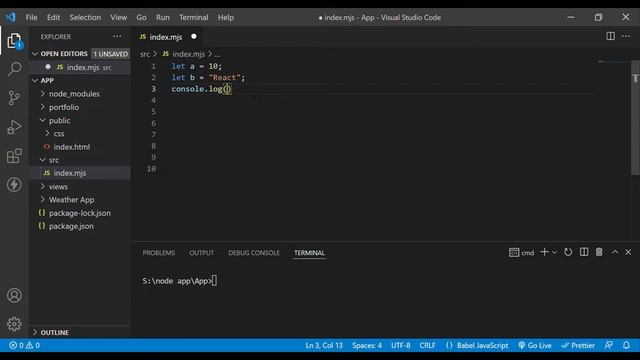Switch to the Debug Console tab
Screen dimensions: 640x360
(x=254, y=253)
